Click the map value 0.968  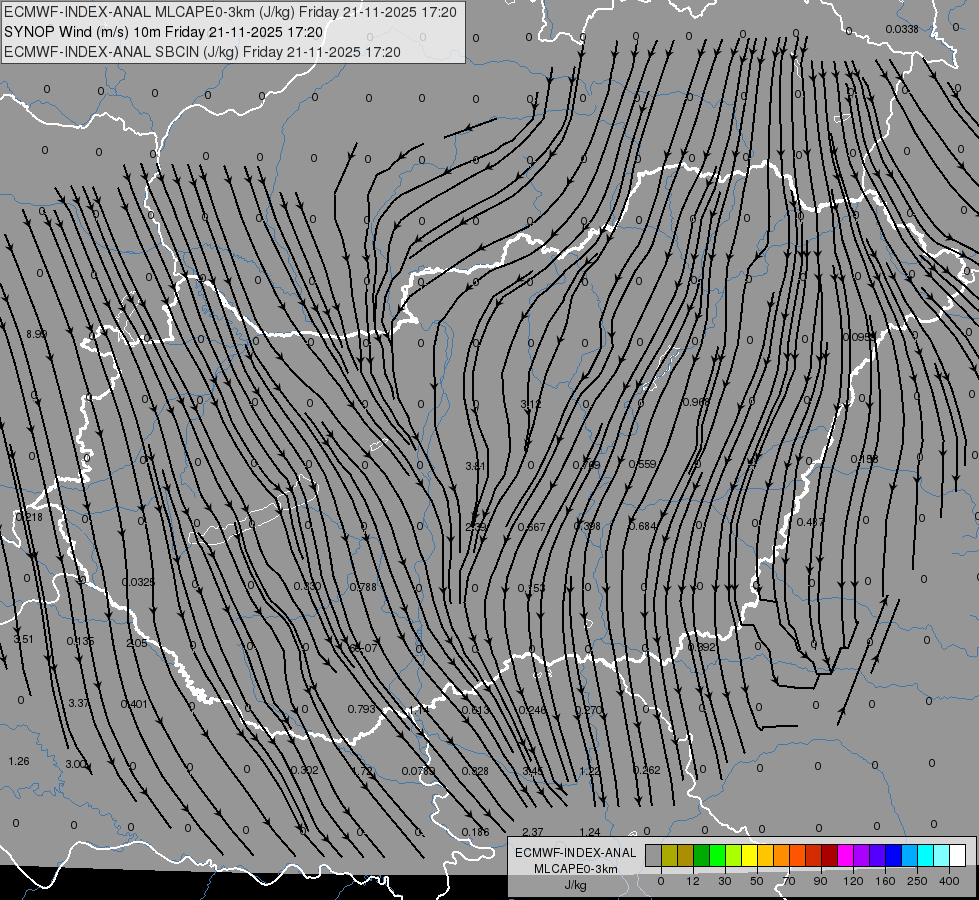pos(697,402)
